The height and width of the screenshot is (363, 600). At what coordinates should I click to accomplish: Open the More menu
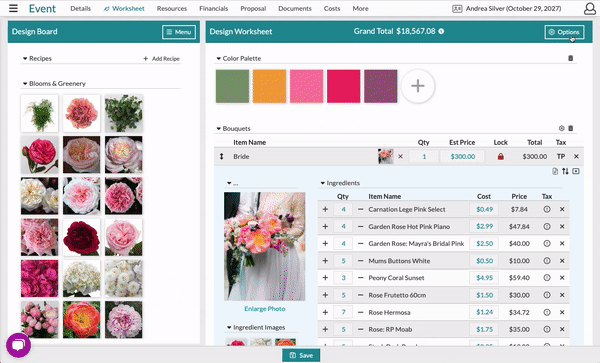click(360, 8)
